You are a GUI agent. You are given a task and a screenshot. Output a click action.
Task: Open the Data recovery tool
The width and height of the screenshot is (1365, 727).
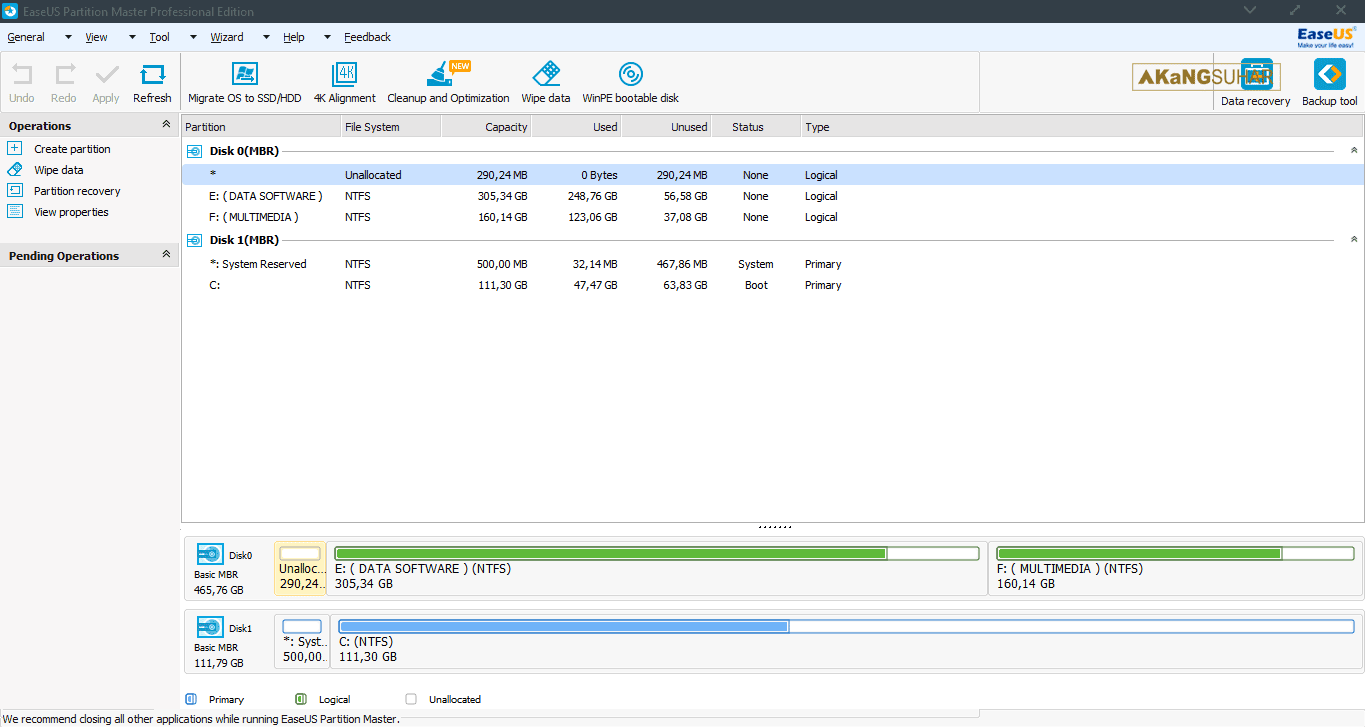tap(1254, 81)
